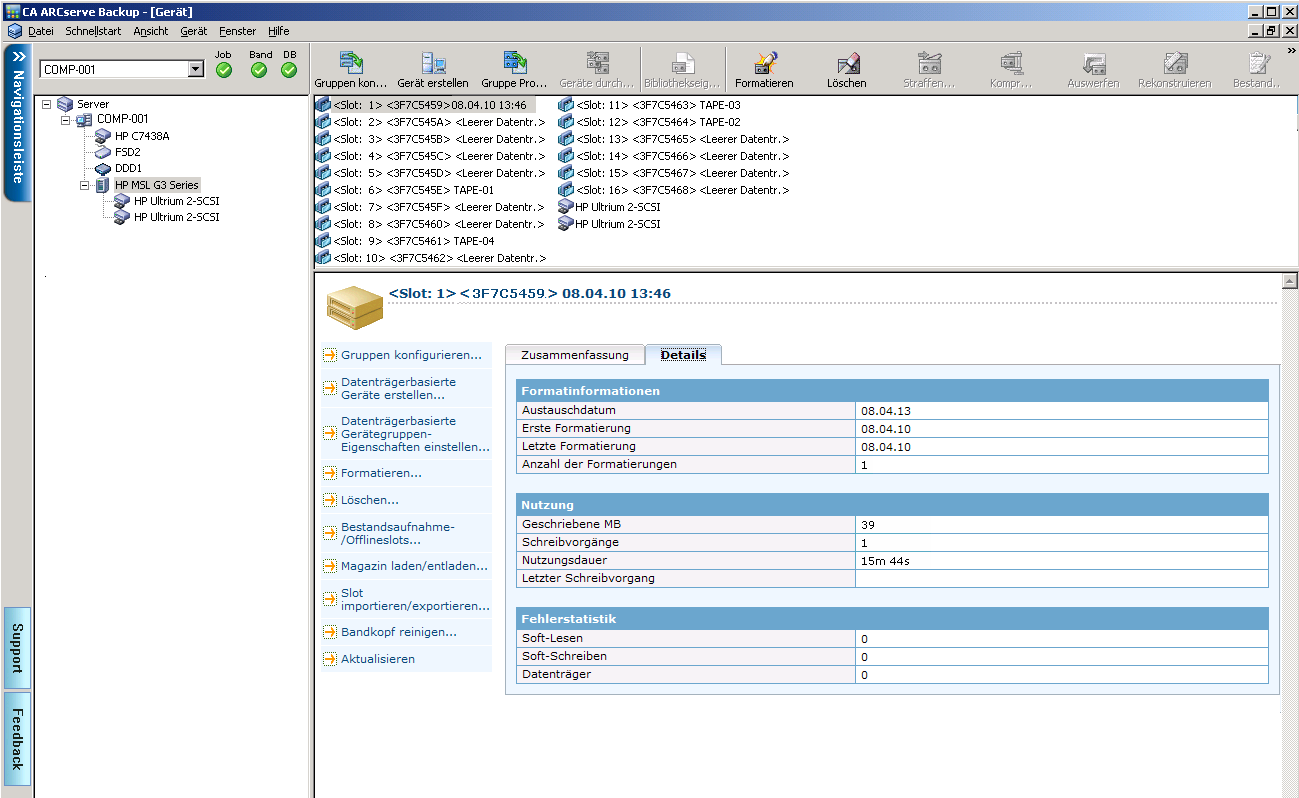Open the COMP-001 server dropdown
The height and width of the screenshot is (798, 1299).
(196, 70)
